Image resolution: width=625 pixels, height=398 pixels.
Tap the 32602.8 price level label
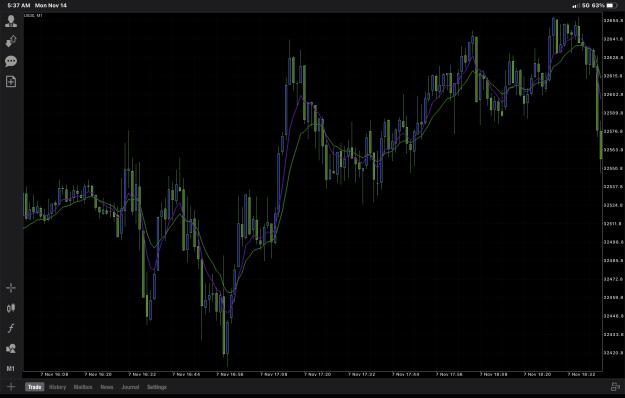pyautogui.click(x=613, y=94)
